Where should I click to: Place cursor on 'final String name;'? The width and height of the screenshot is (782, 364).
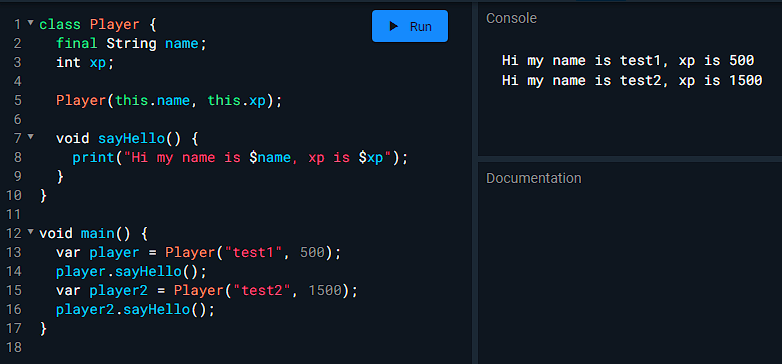point(131,43)
